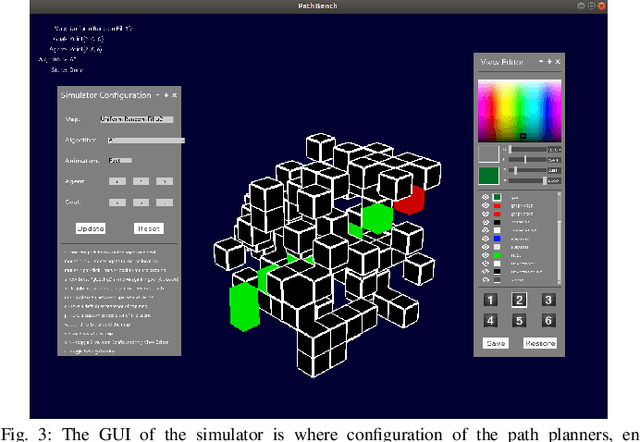Click the plus icon on View Editor panel
The image size is (640, 442).
coord(549,62)
